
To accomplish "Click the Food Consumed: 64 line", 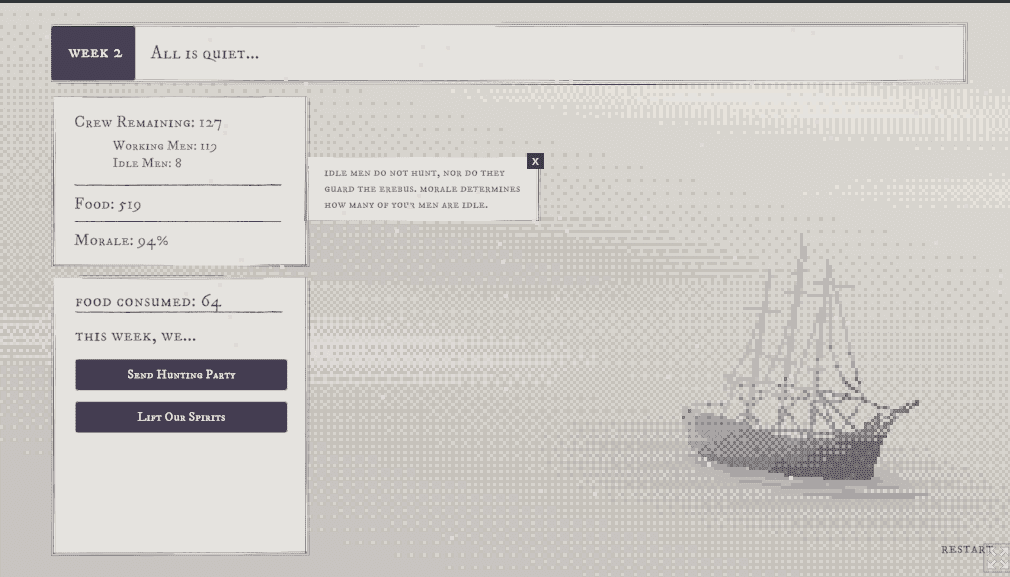I will 148,301.
